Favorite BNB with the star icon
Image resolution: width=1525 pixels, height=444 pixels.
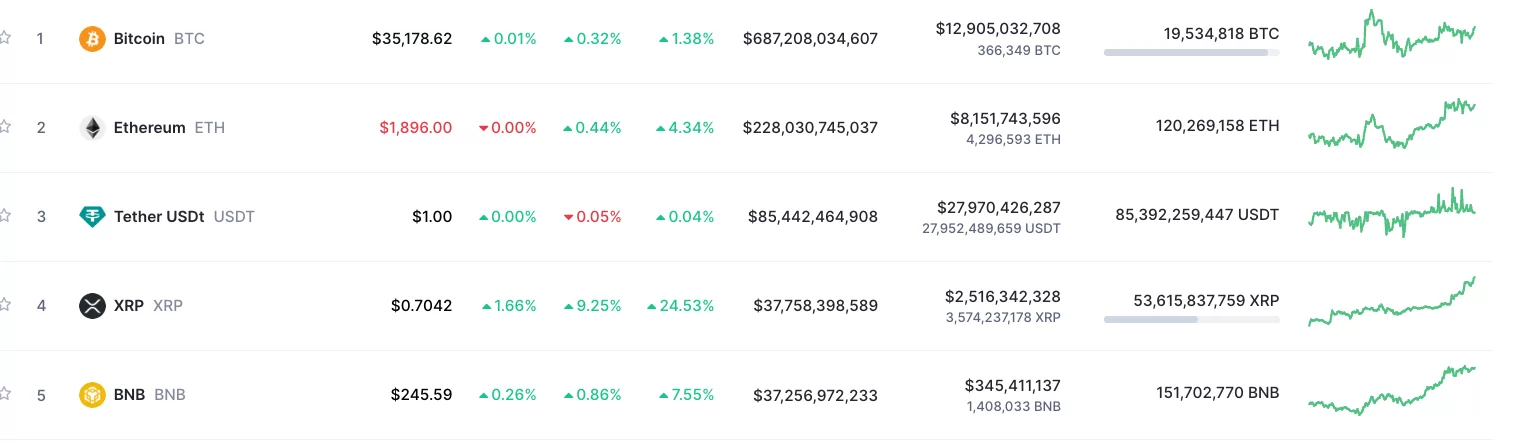pyautogui.click(x=5, y=394)
